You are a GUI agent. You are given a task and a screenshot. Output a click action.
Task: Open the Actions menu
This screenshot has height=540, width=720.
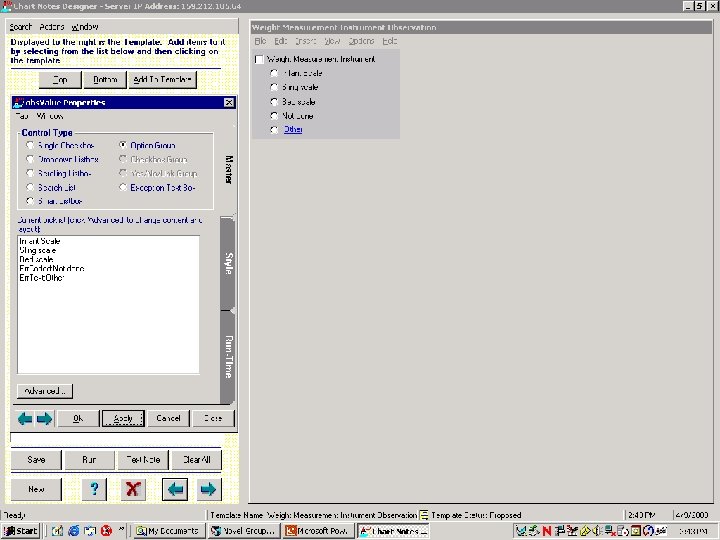coord(51,27)
